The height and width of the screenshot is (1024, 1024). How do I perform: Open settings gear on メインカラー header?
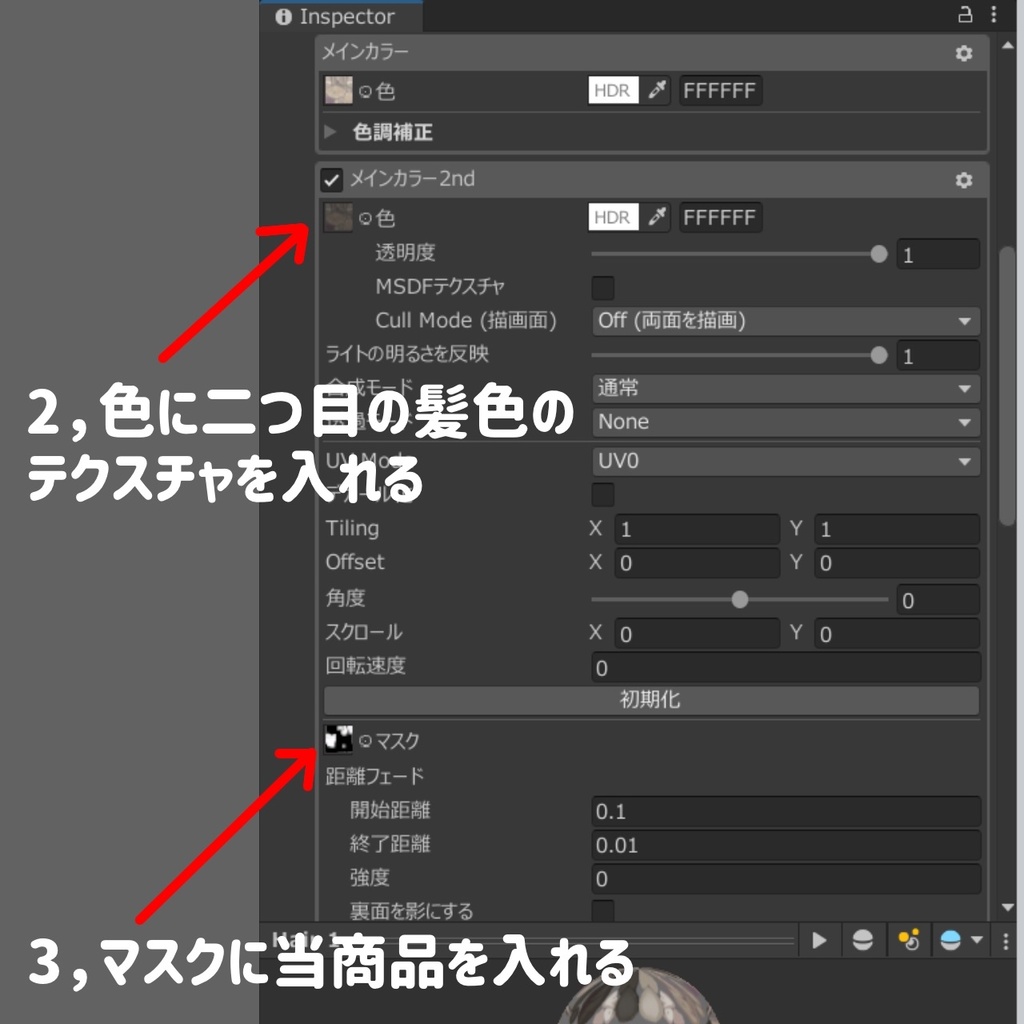coord(964,54)
